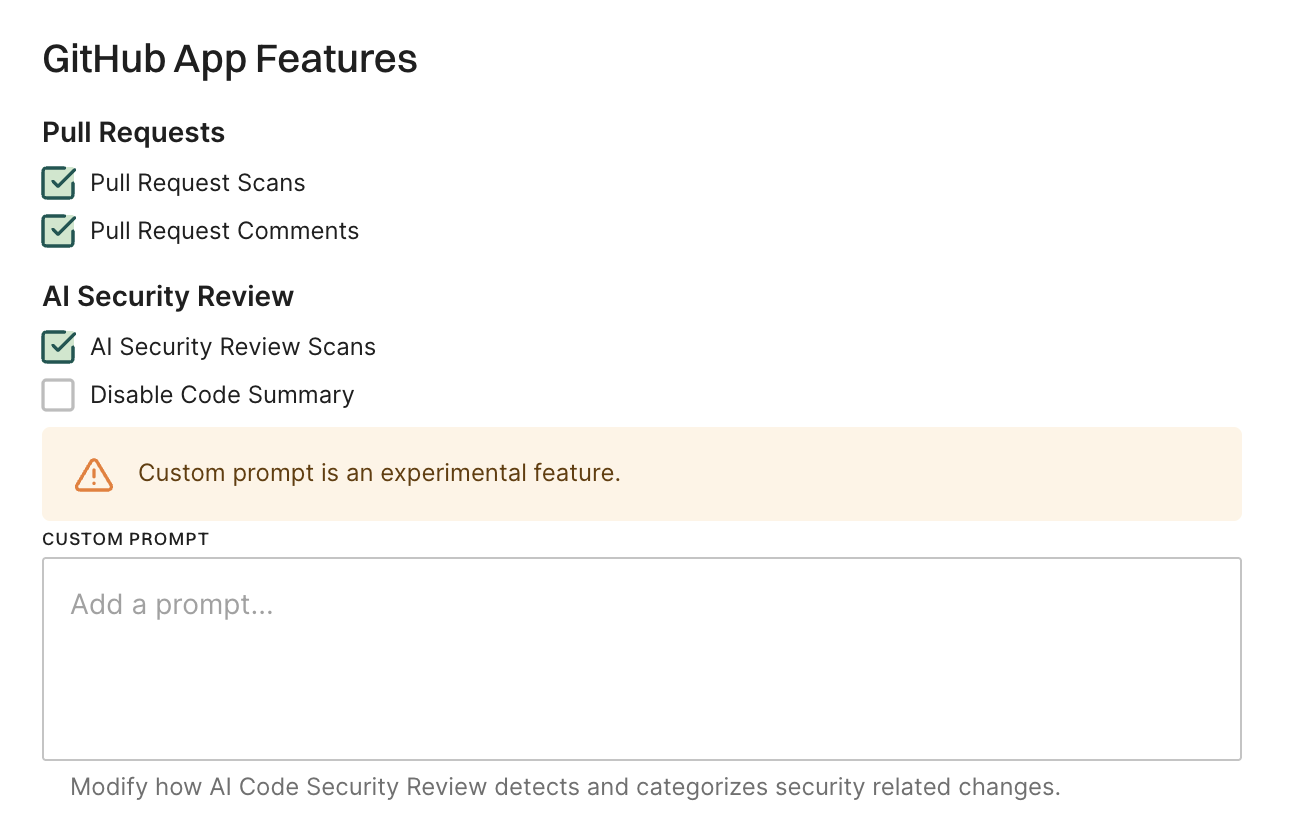The width and height of the screenshot is (1296, 820).
Task: Click the helper text below the prompt box
Action: click(x=564, y=787)
